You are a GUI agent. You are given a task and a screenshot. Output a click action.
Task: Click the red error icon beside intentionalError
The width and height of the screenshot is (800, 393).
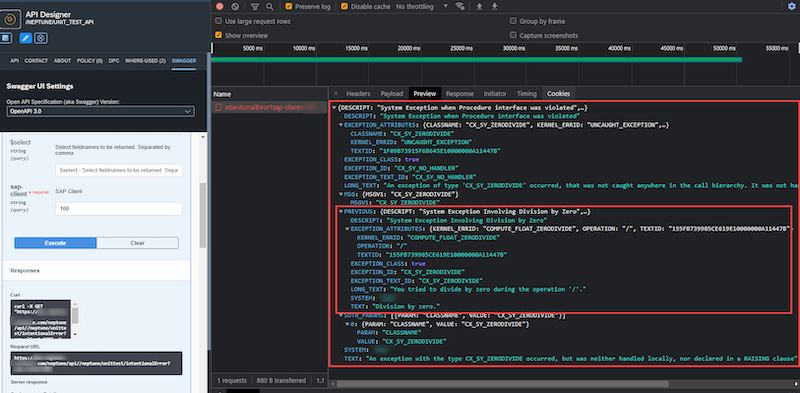pyautogui.click(x=218, y=108)
